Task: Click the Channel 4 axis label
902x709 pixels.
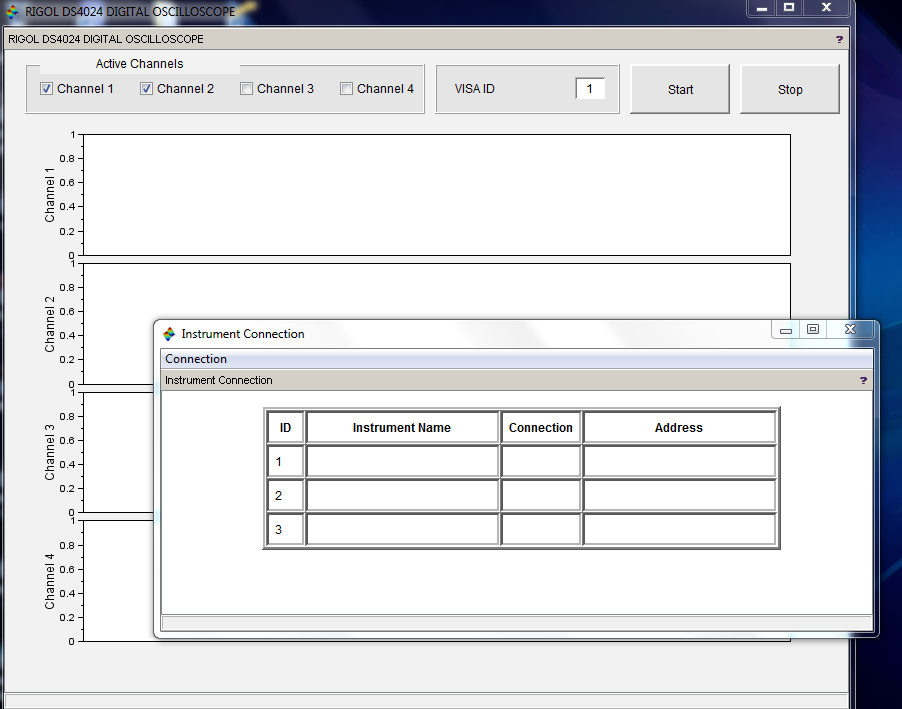Action: (49, 581)
